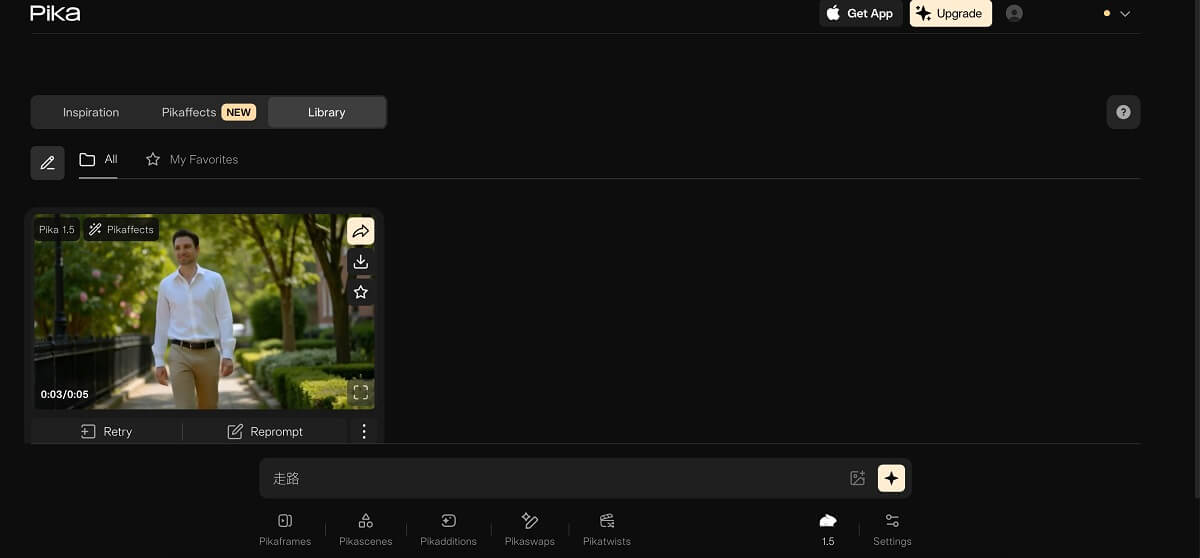Open Pikaframes tool

coord(285,529)
